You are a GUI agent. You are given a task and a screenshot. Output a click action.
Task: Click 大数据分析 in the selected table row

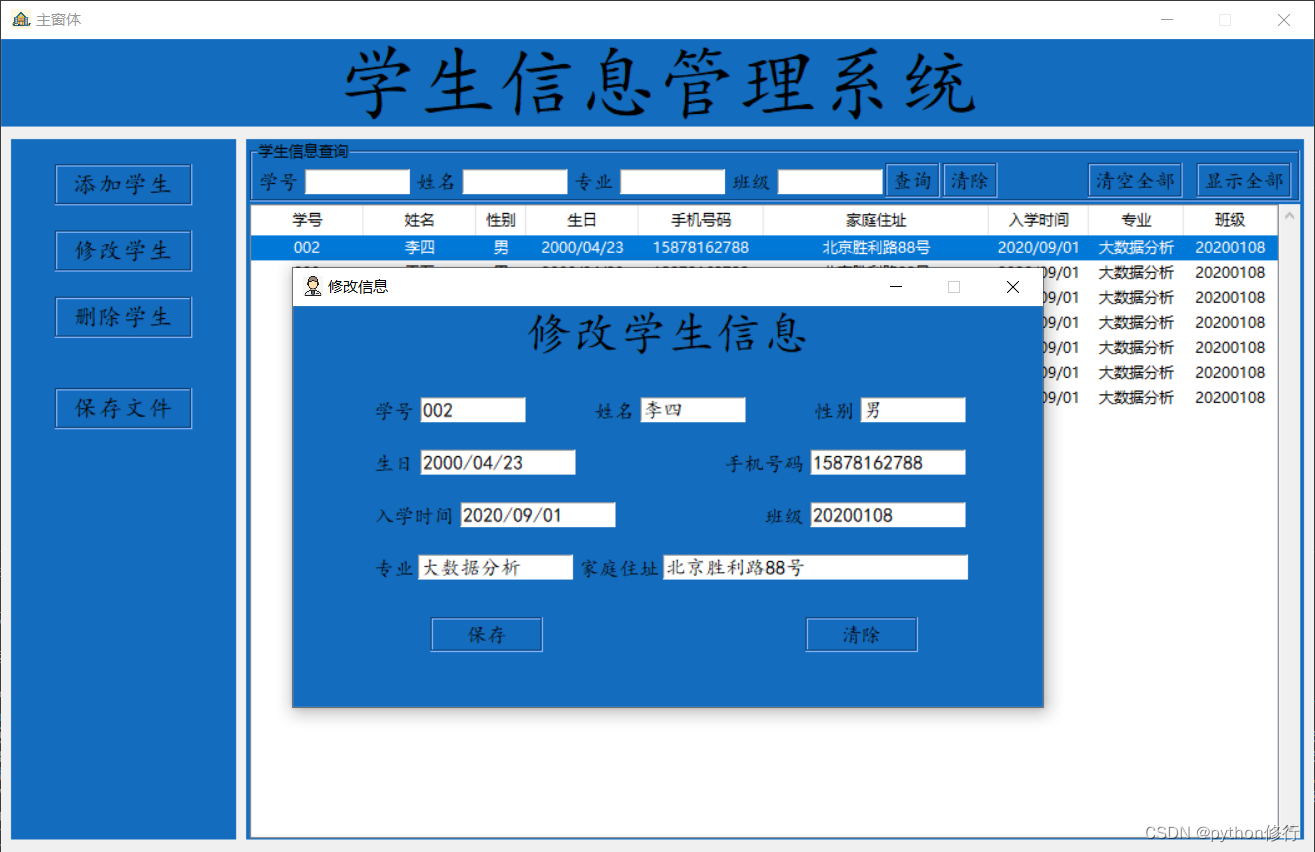(1136, 247)
